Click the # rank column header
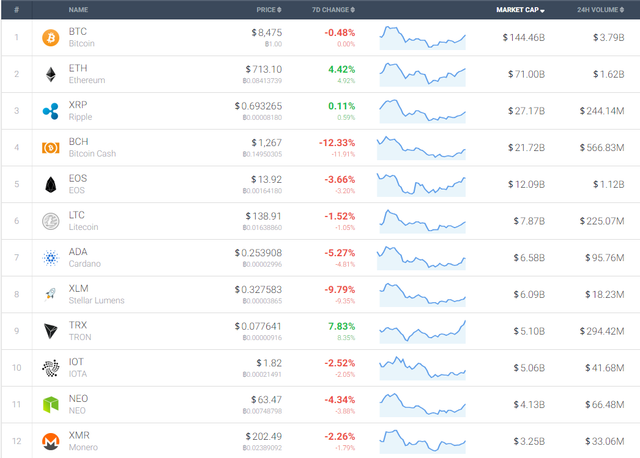The image size is (640, 458). (17, 10)
